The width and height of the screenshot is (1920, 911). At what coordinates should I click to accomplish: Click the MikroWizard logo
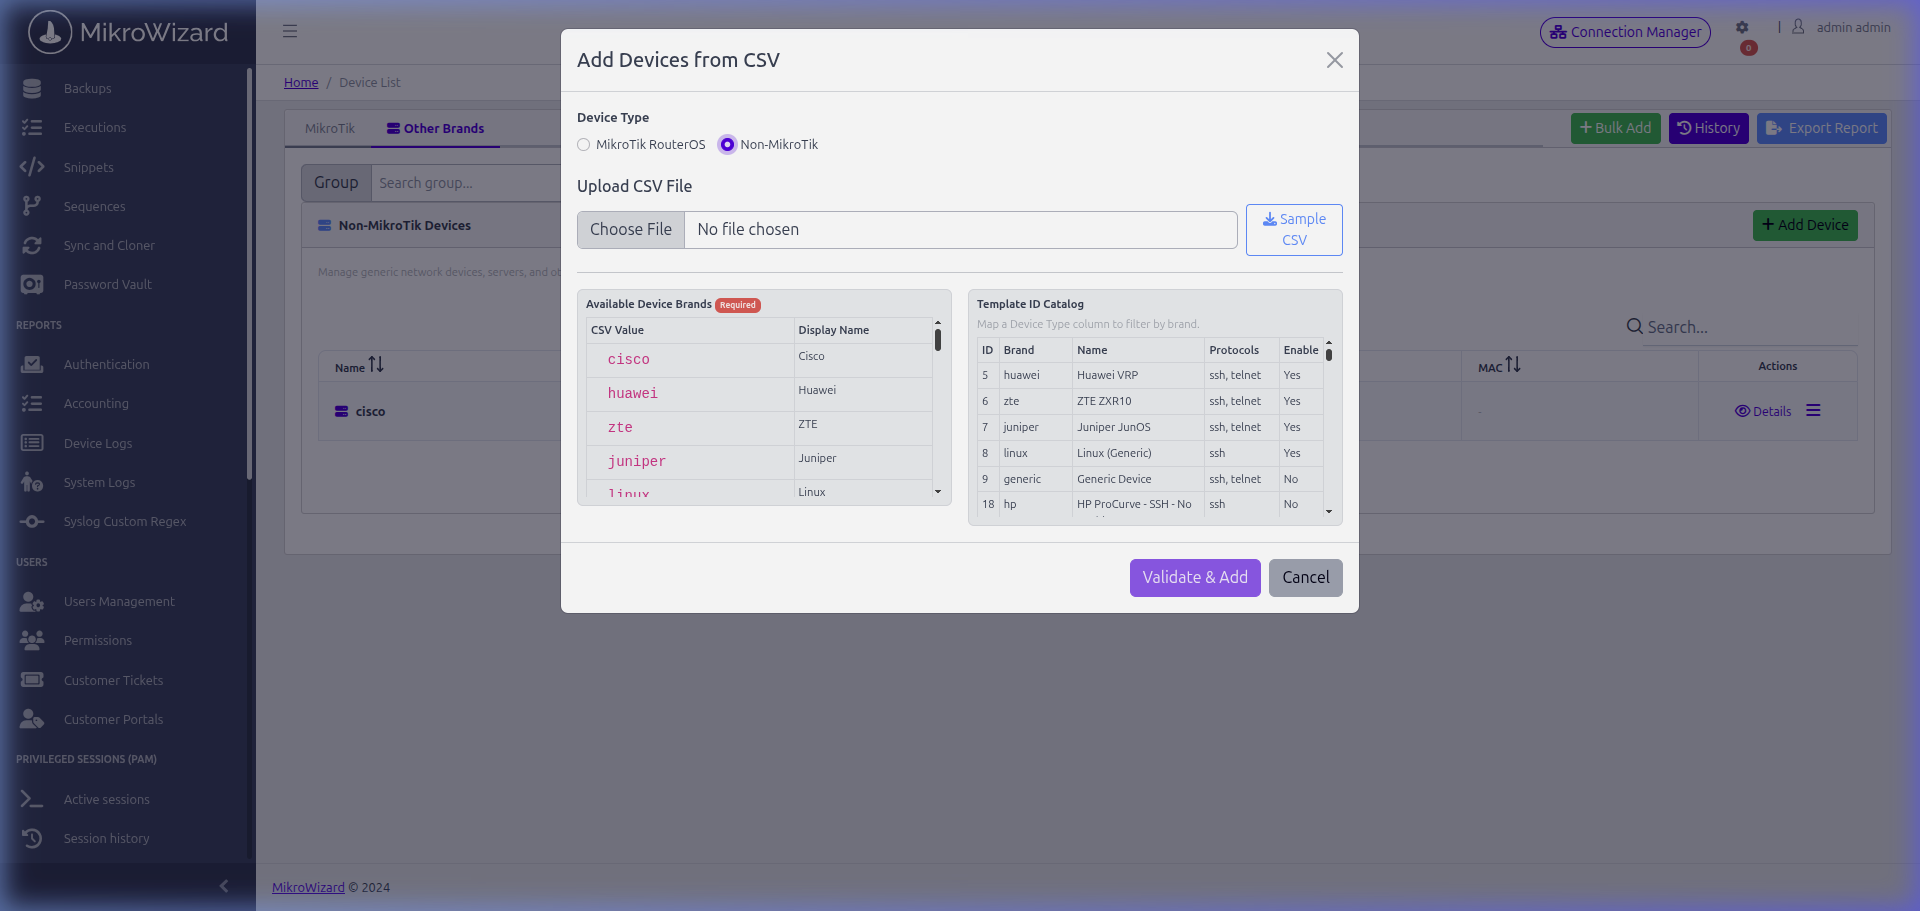128,32
